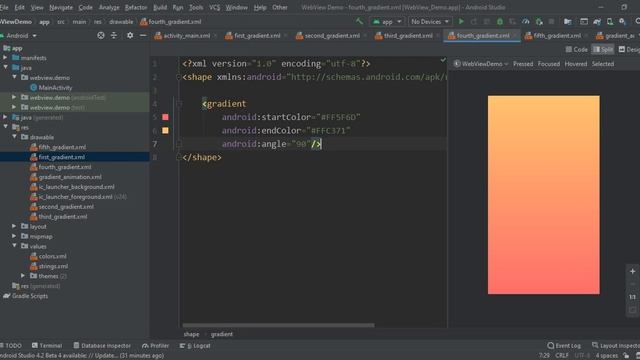Click the CRLF line separator in status bar
The width and height of the screenshot is (640, 360).
point(562,356)
